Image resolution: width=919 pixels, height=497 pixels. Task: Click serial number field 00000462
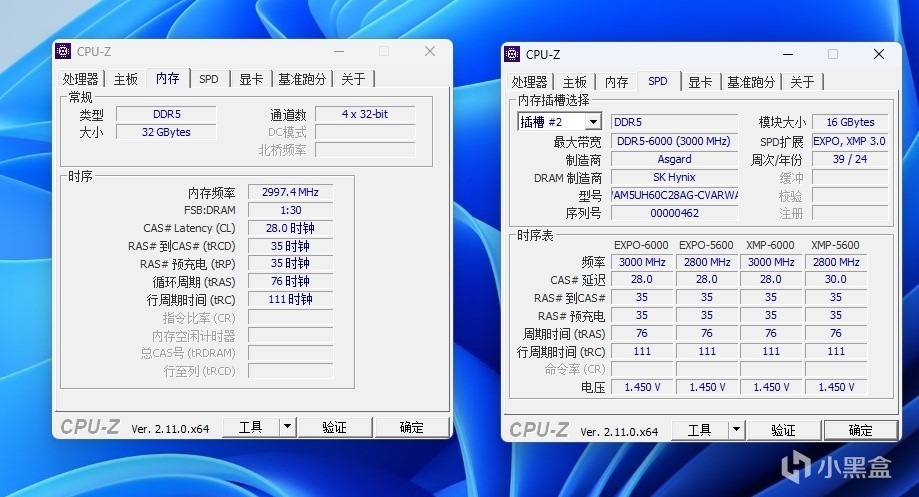coord(674,213)
